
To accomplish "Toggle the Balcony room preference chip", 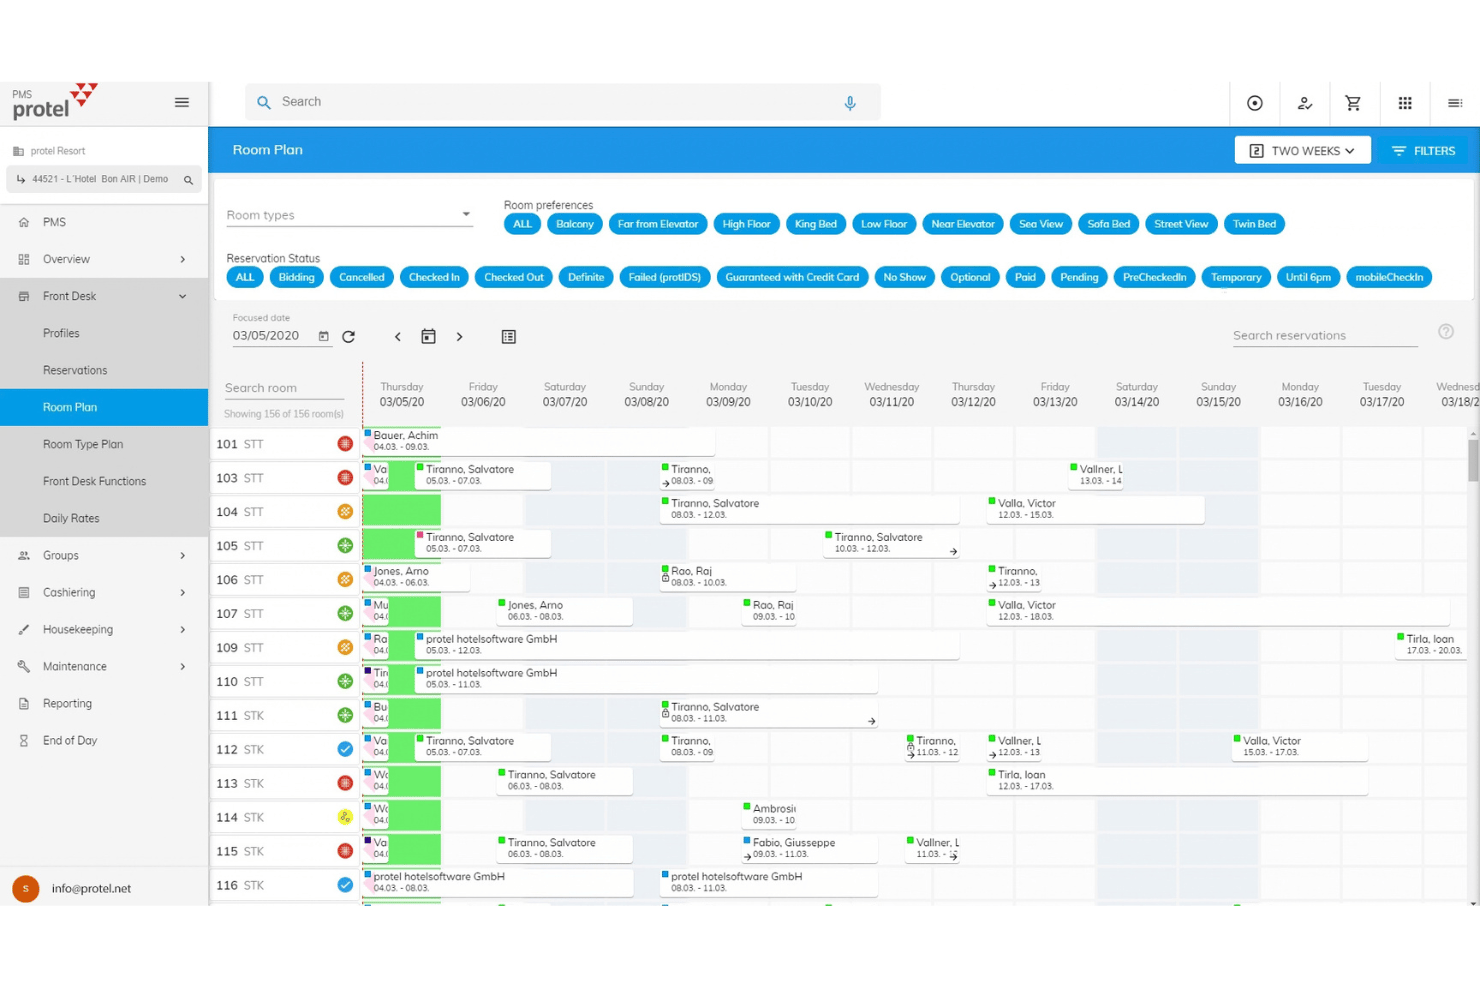I will coord(575,224).
